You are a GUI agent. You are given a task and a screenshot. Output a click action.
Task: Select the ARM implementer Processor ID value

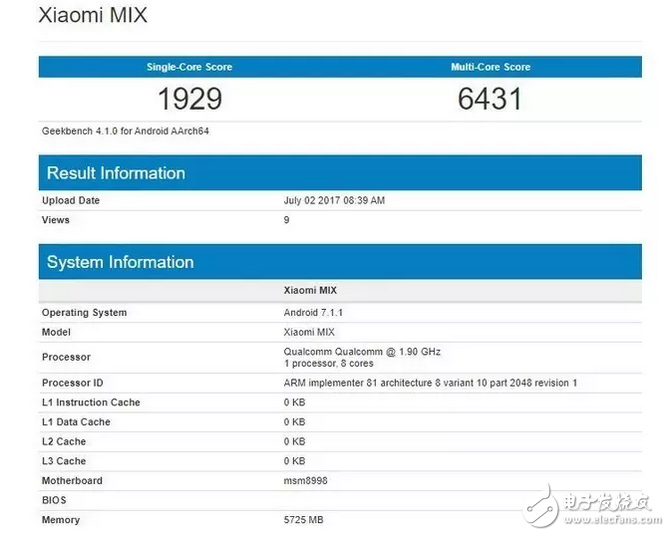[x=430, y=383]
